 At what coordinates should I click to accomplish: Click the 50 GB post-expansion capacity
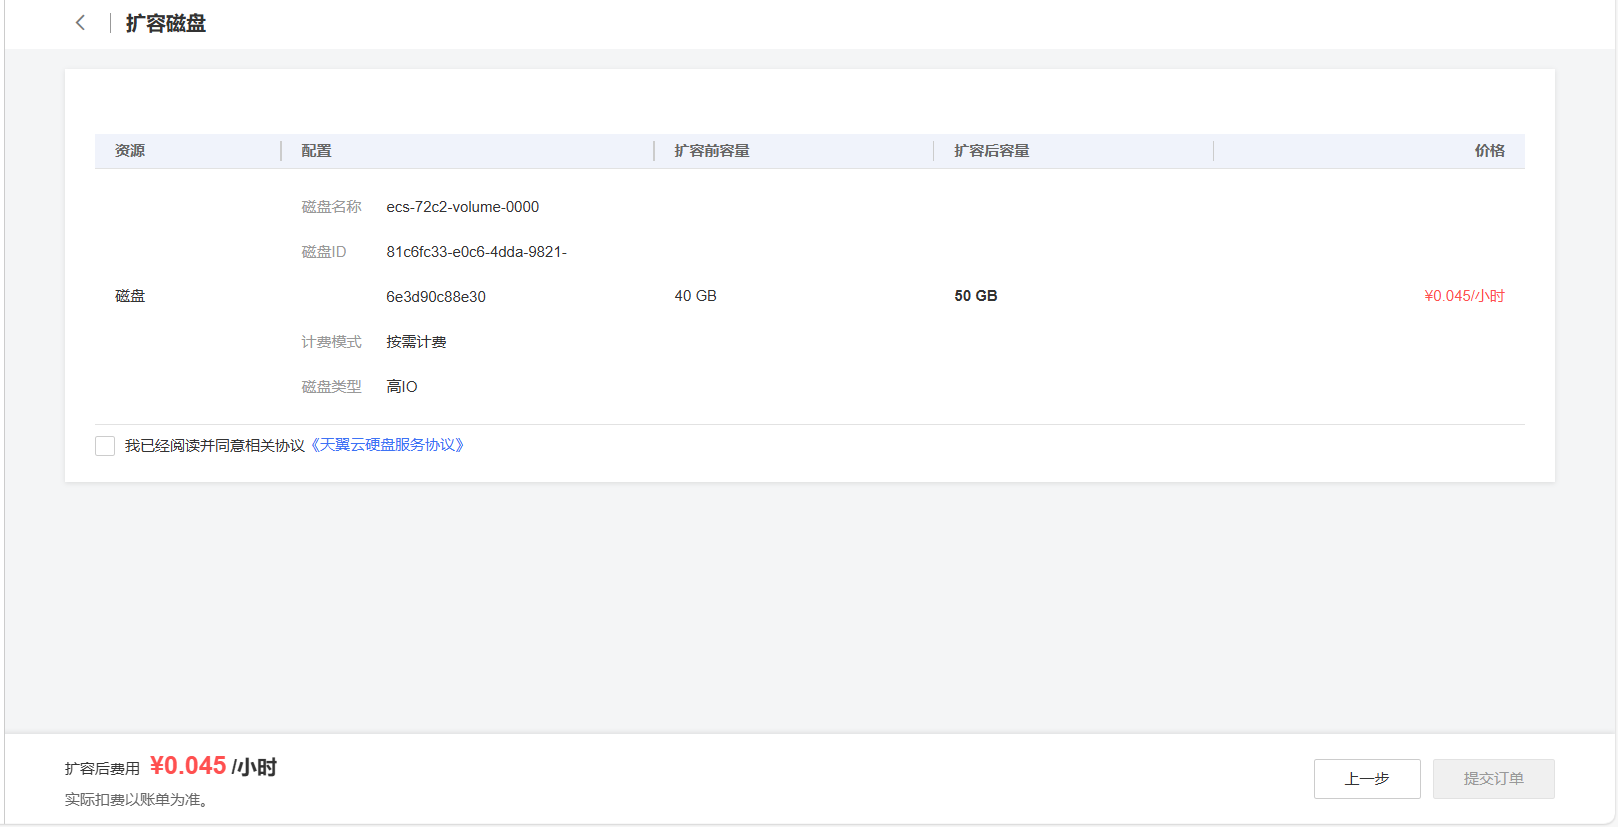975,296
